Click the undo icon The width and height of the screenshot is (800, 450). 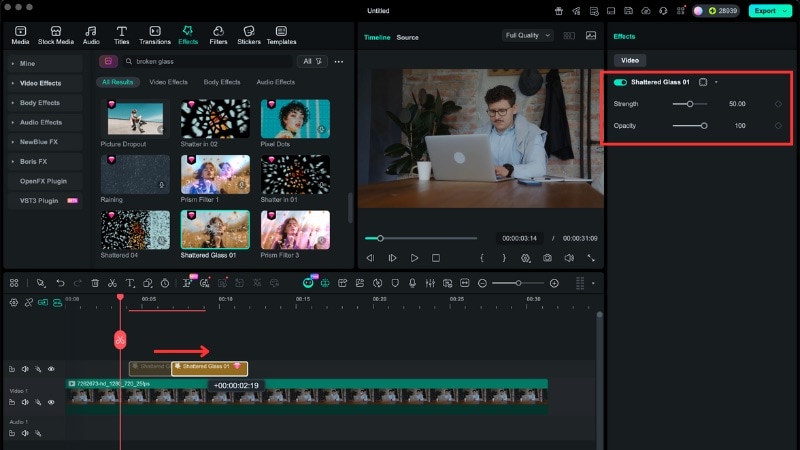click(x=60, y=283)
